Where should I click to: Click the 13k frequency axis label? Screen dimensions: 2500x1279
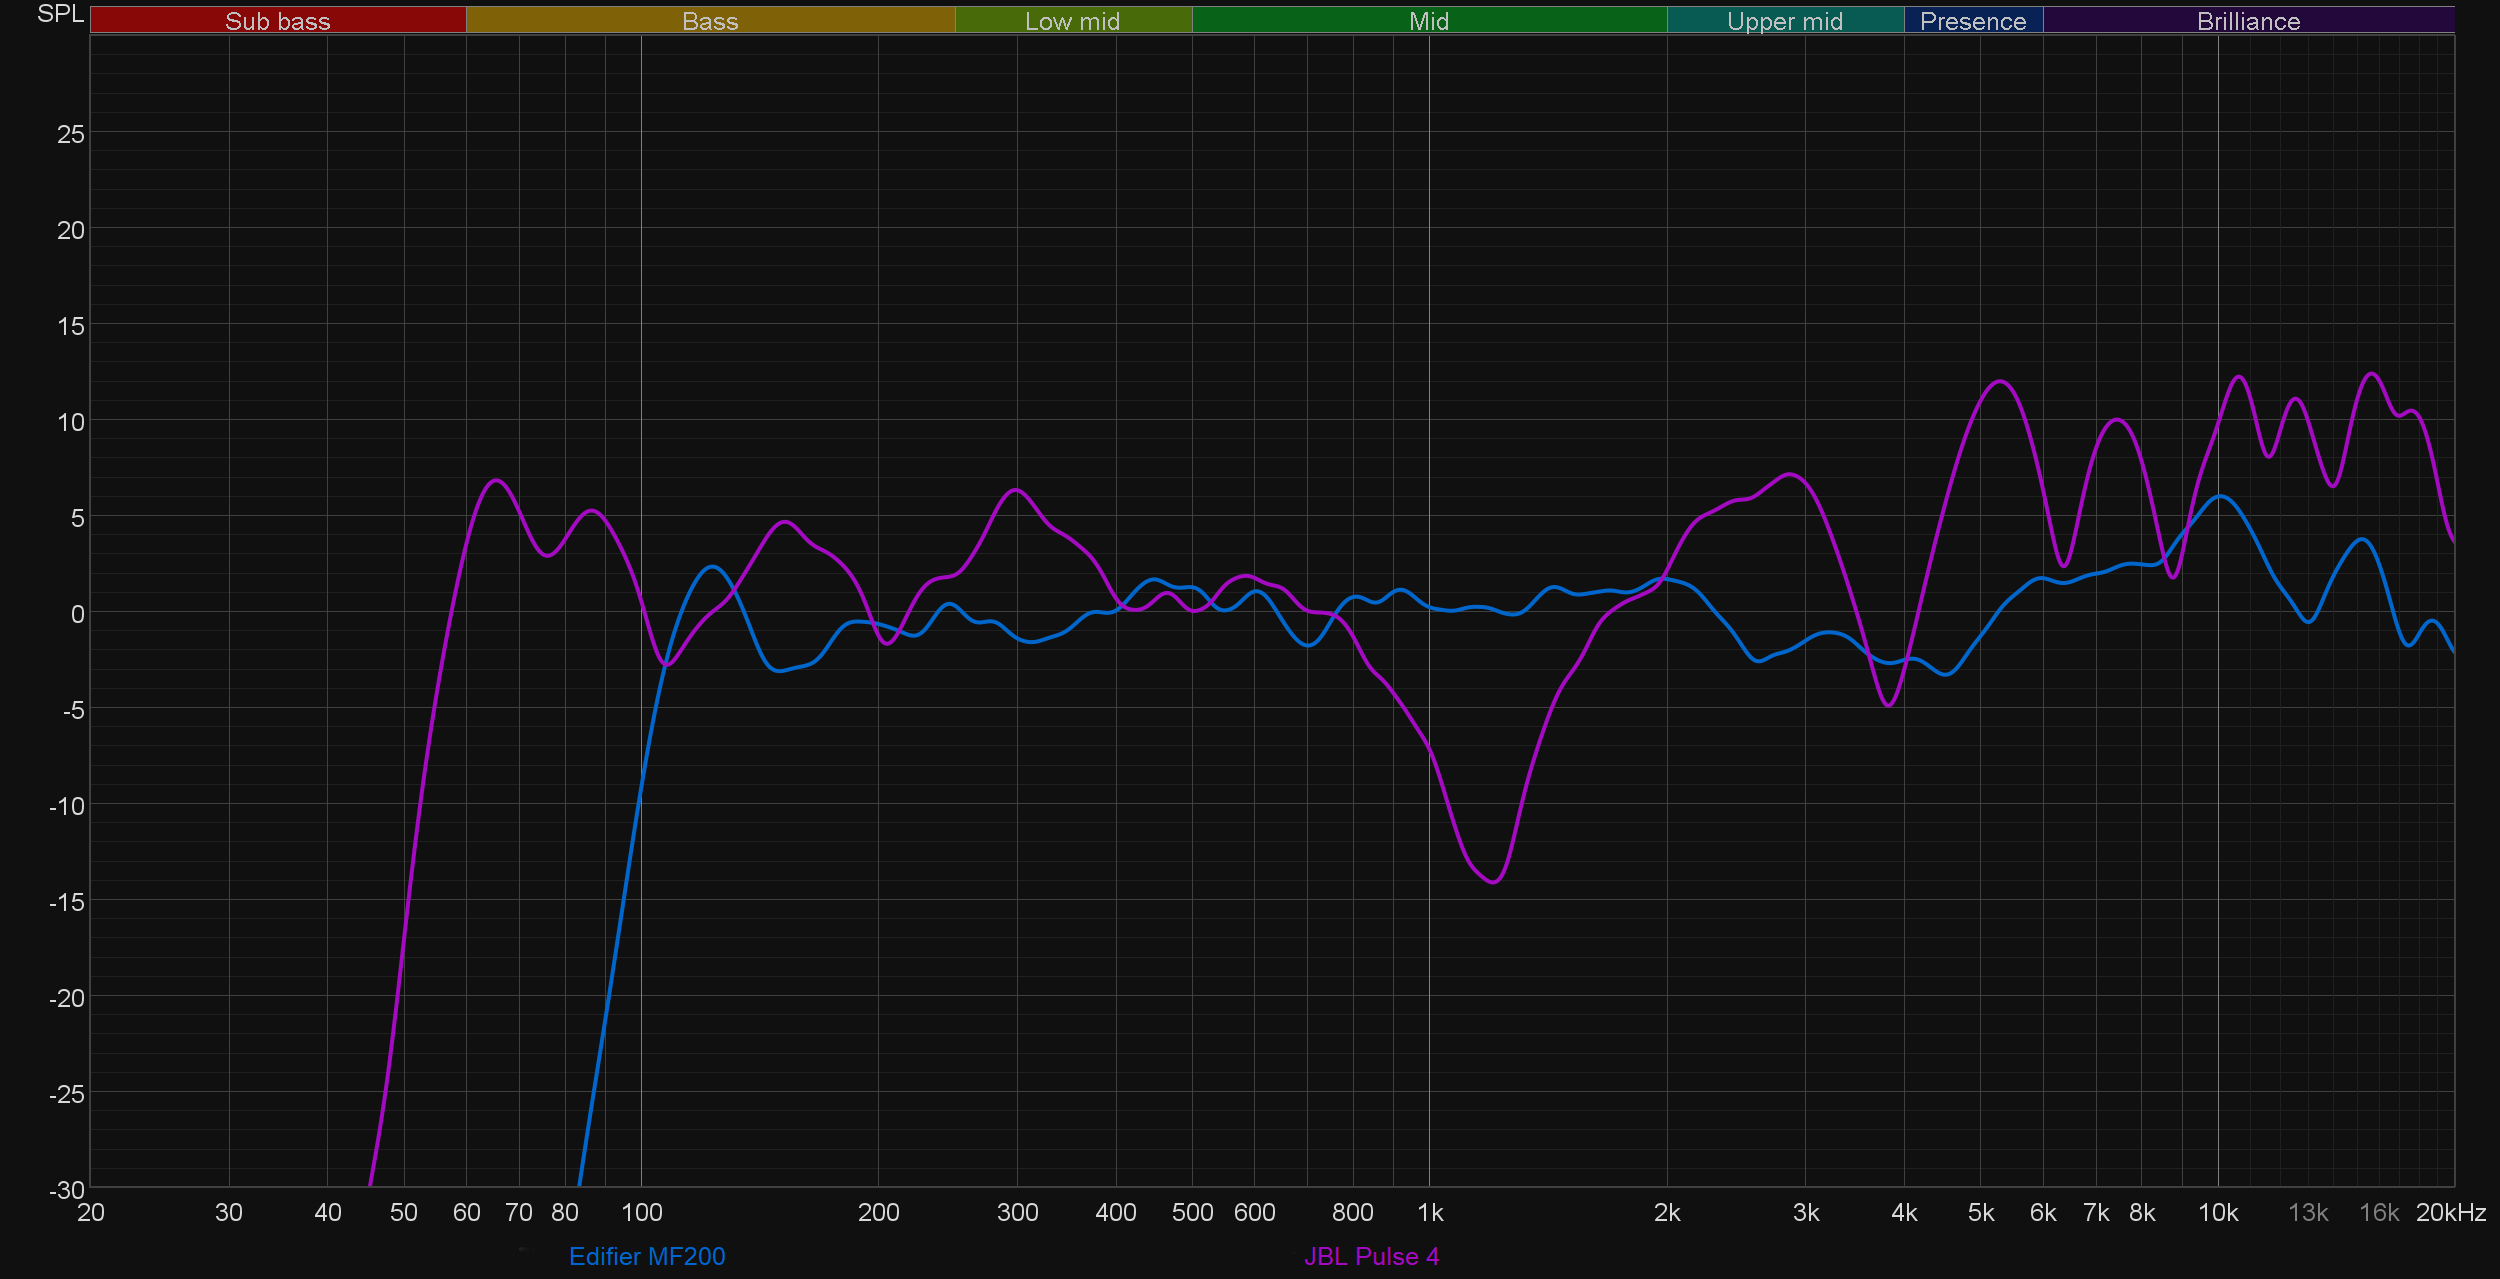[x=2308, y=1213]
